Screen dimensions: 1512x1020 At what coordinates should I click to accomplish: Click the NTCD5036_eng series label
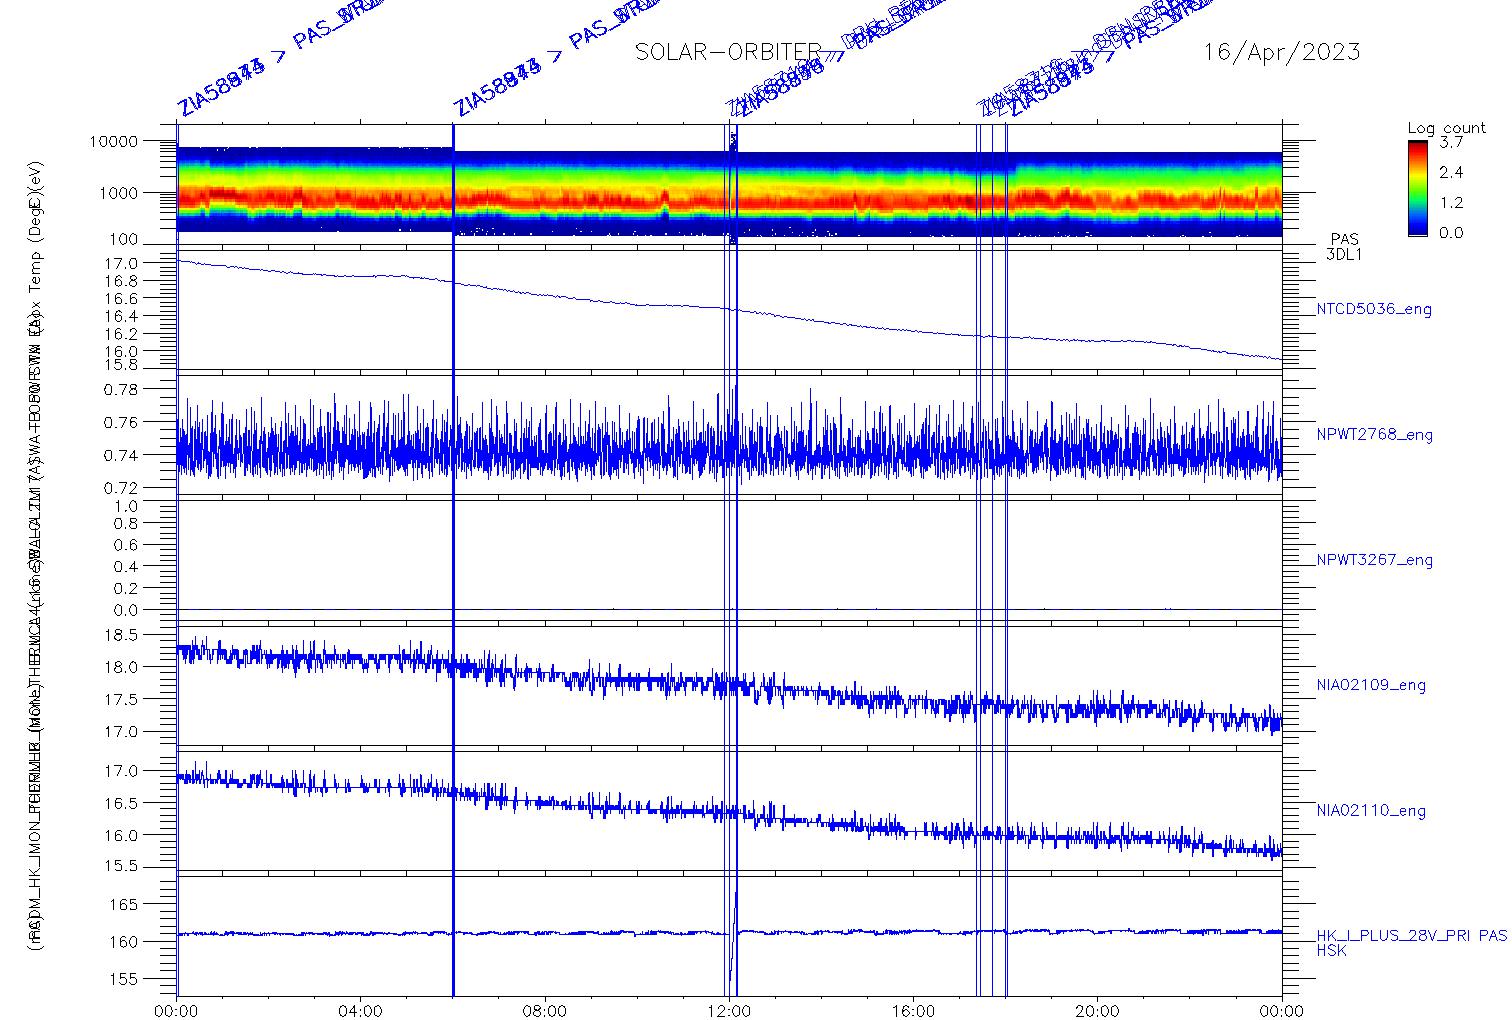click(x=1373, y=310)
